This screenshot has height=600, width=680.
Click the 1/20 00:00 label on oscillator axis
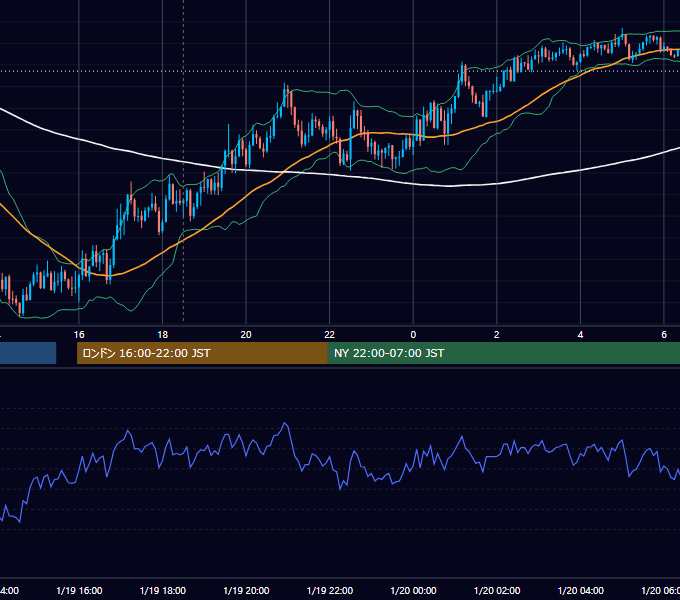413,590
